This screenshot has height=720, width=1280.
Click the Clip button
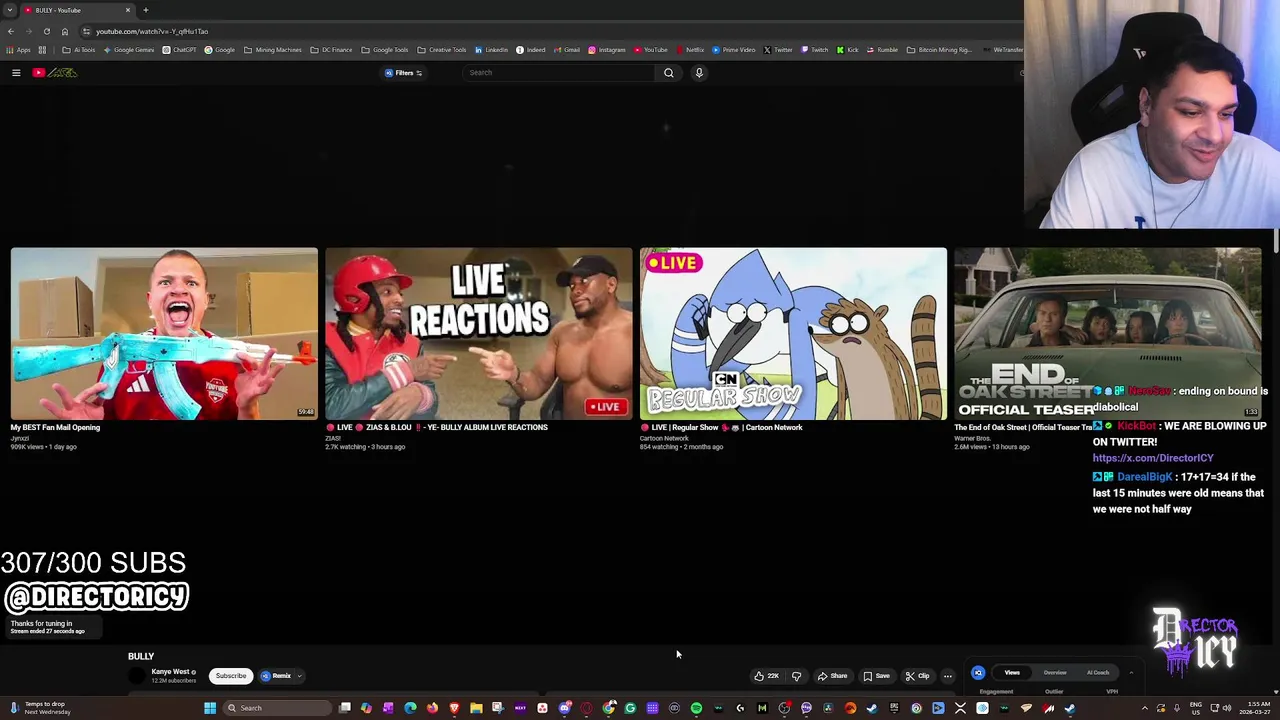coord(917,676)
